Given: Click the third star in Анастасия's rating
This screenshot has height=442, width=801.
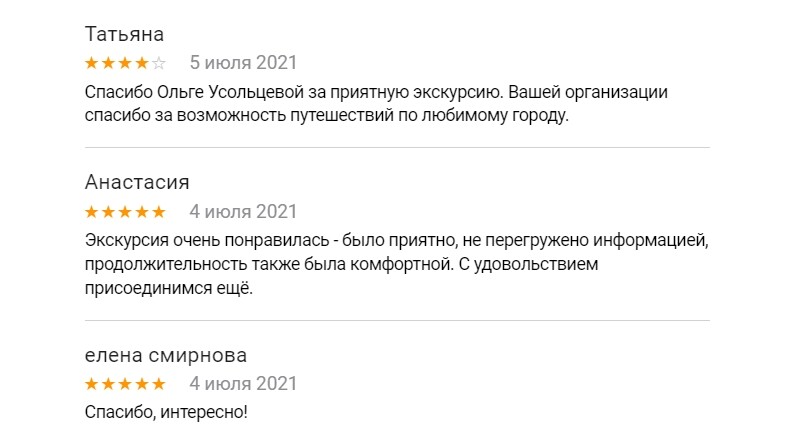Looking at the screenshot, I should click(x=125, y=212).
